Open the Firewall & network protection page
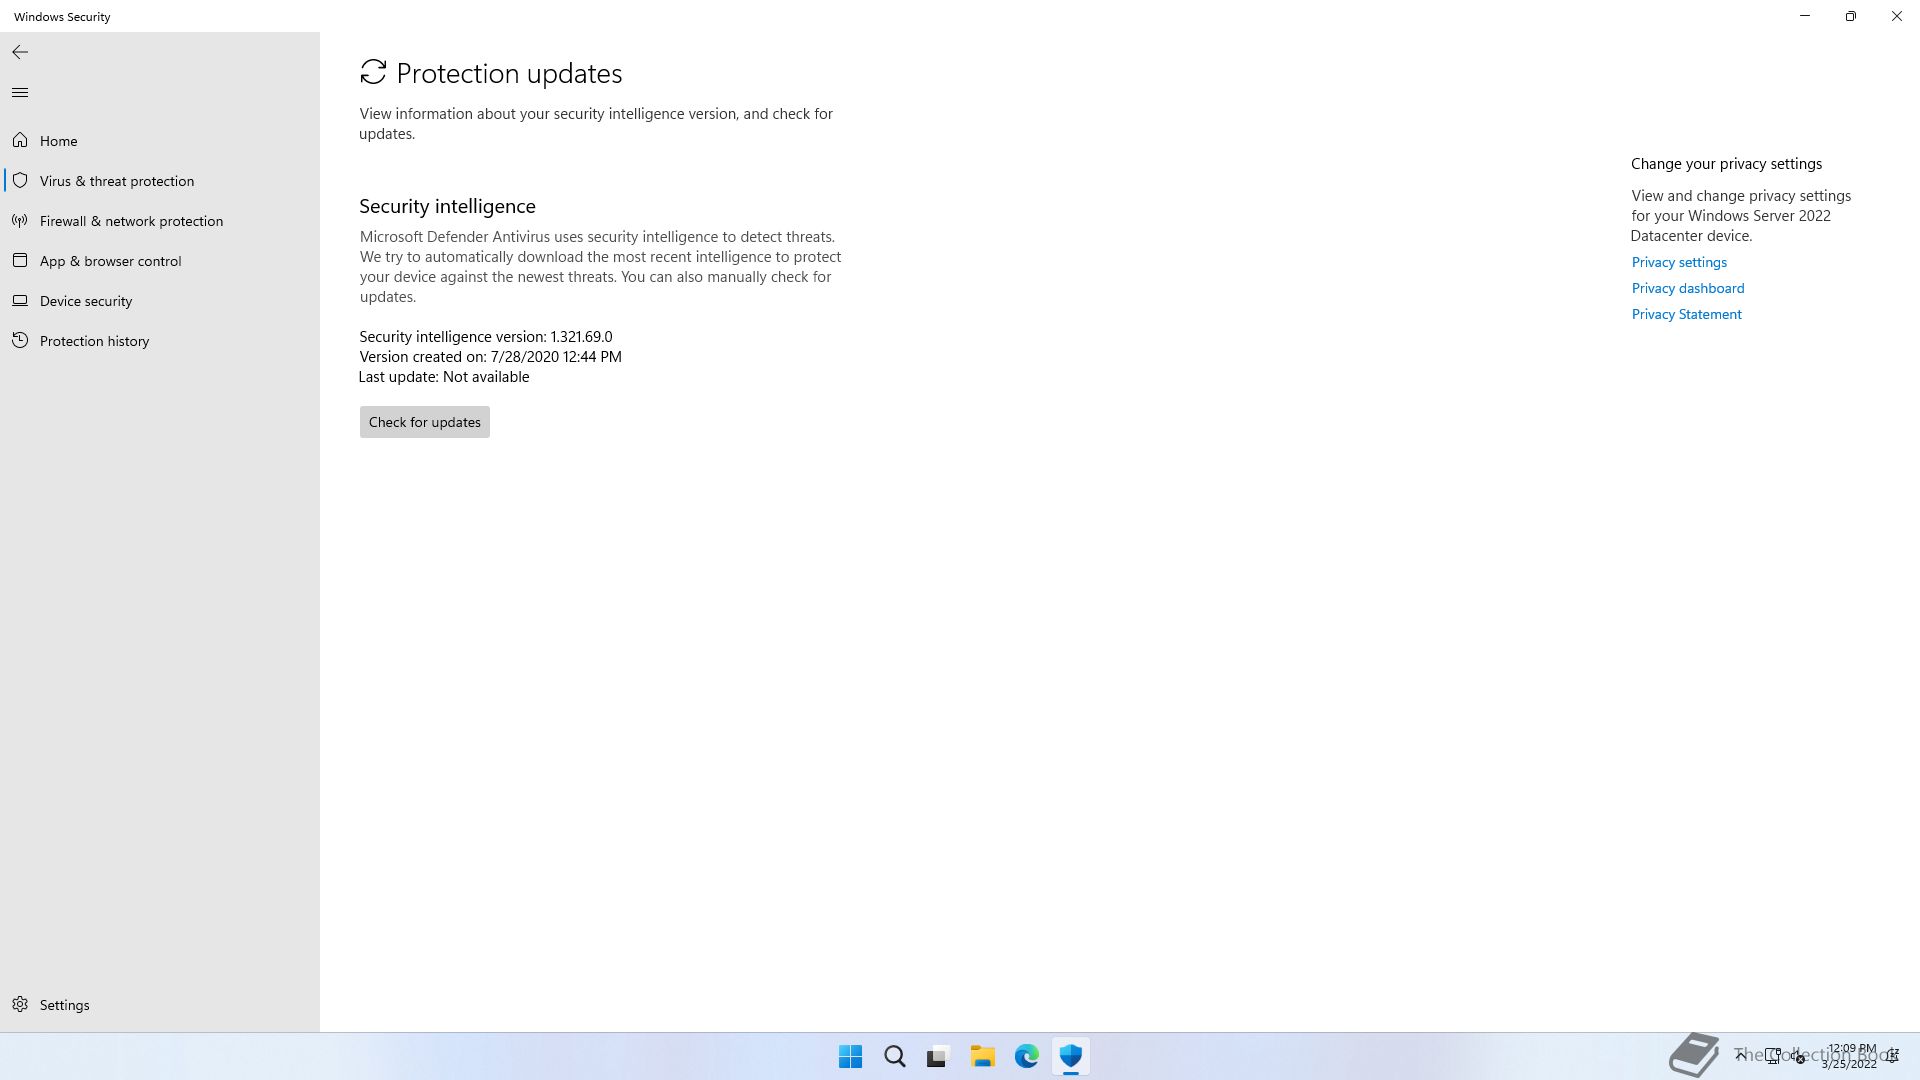The height and width of the screenshot is (1080, 1920). 131,221
